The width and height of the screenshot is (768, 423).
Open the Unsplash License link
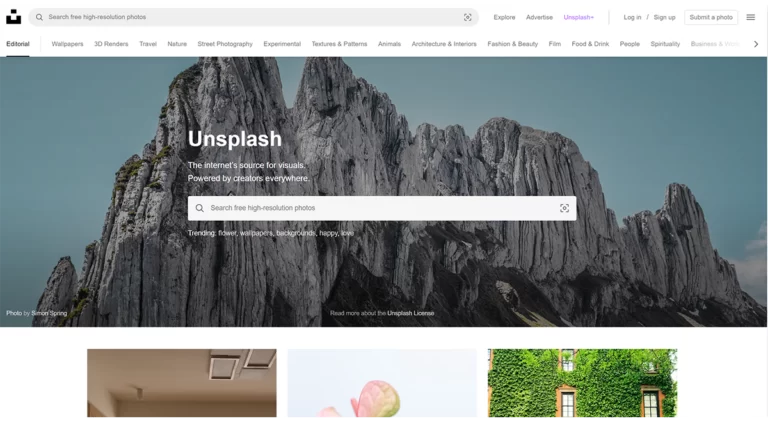click(x=410, y=313)
